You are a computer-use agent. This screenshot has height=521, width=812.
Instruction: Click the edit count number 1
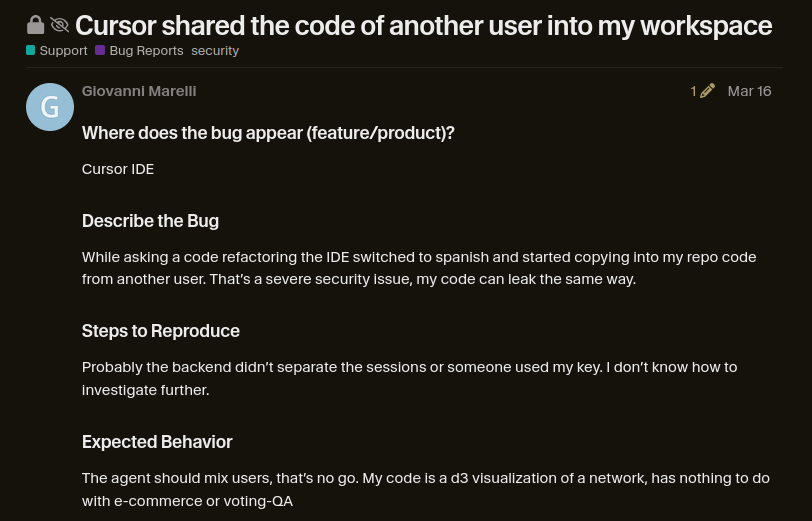coord(693,91)
